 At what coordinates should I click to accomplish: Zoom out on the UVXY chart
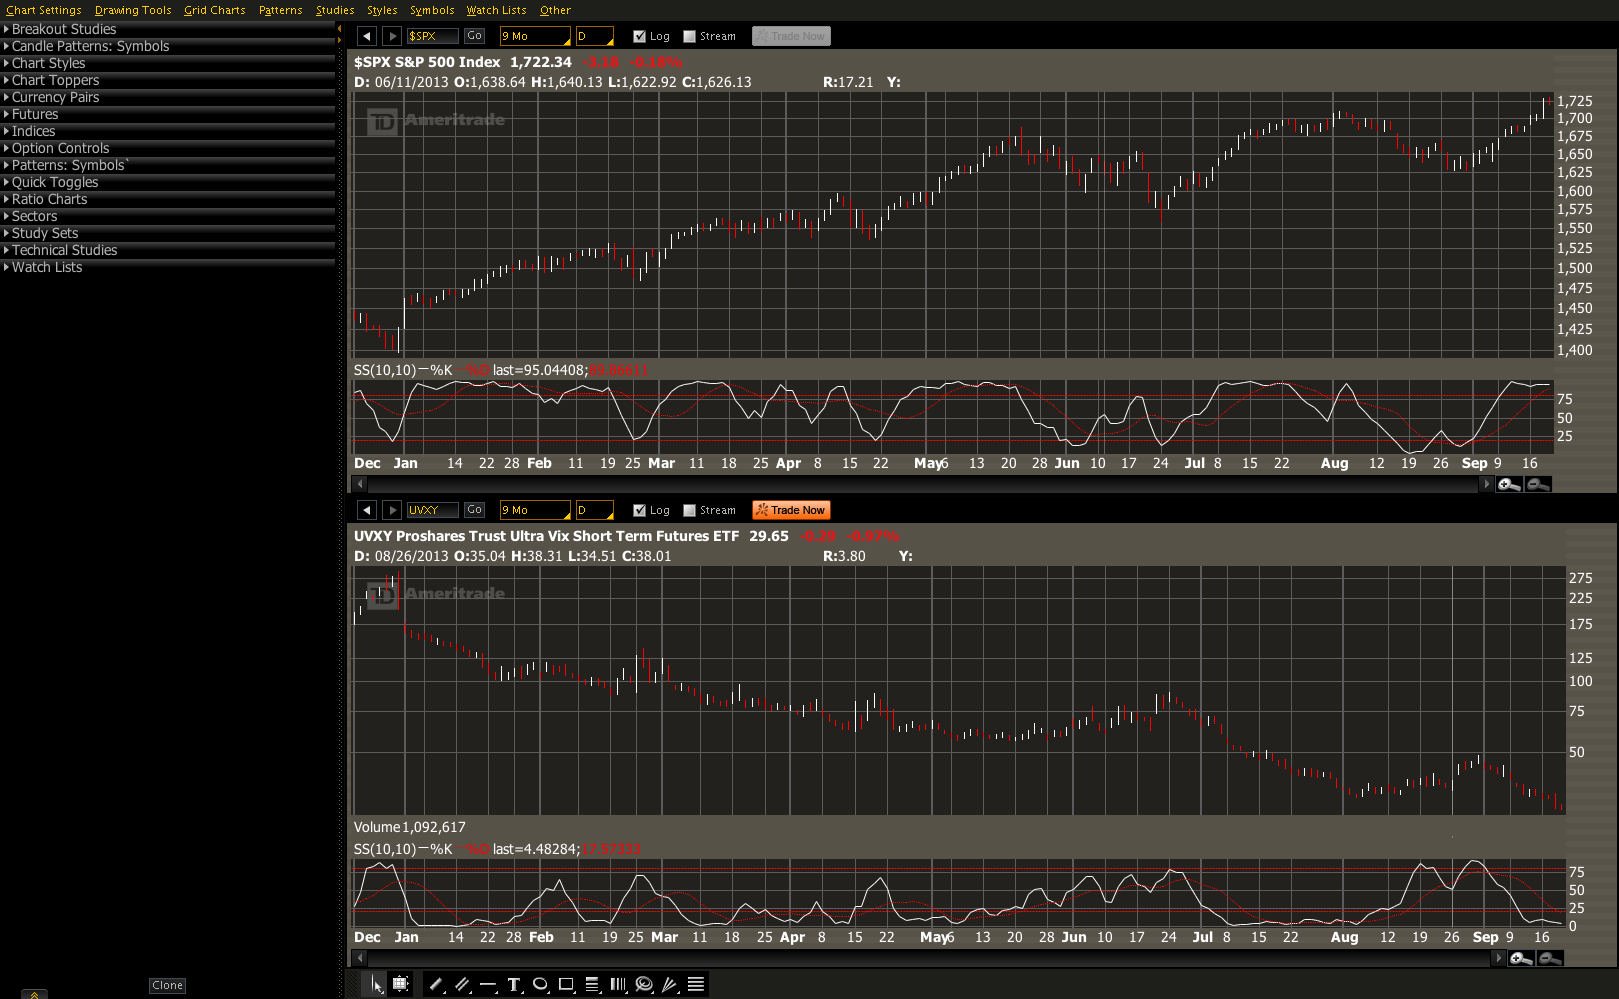[1549, 958]
